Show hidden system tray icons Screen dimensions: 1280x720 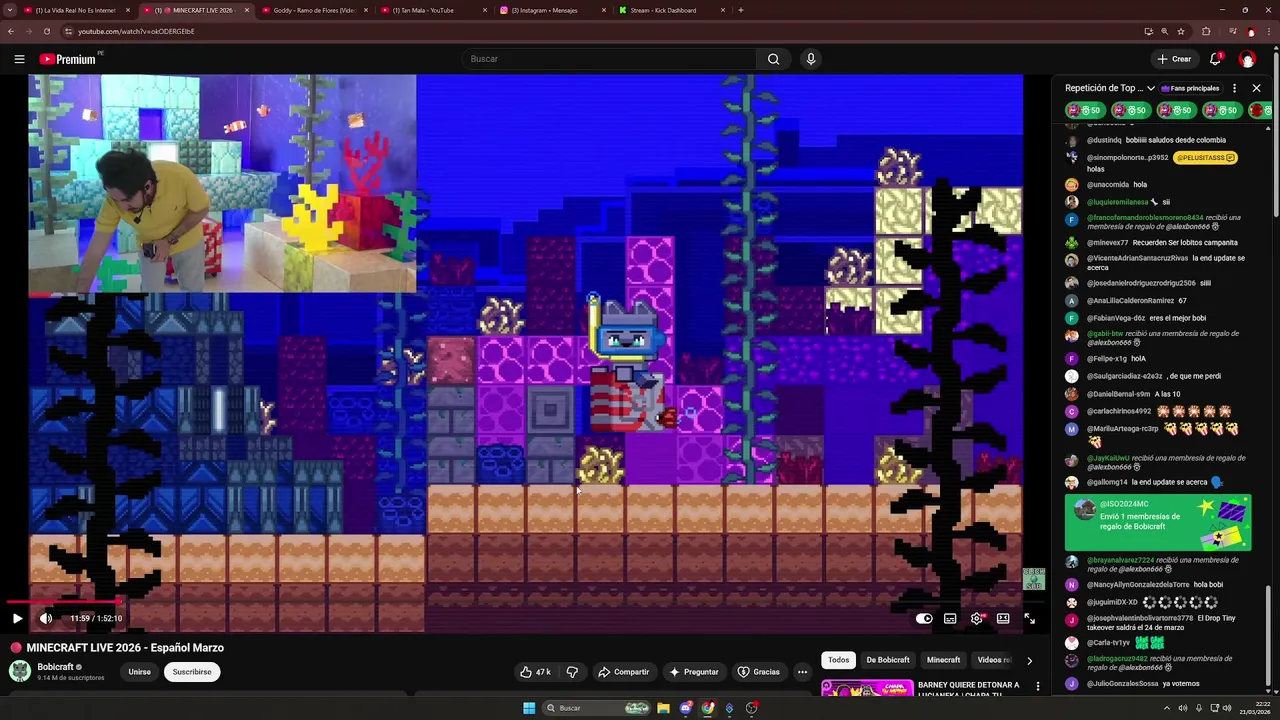pyautogui.click(x=1166, y=708)
